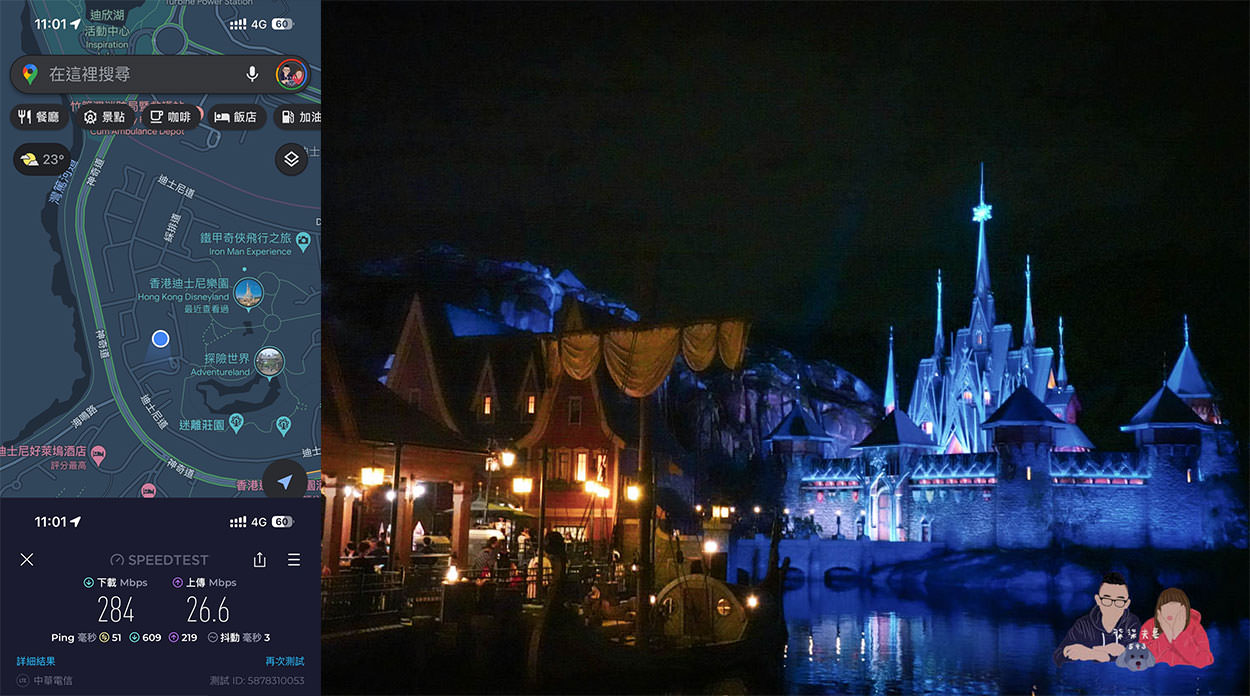Open the Speedtest hamburger menu

pos(294,560)
